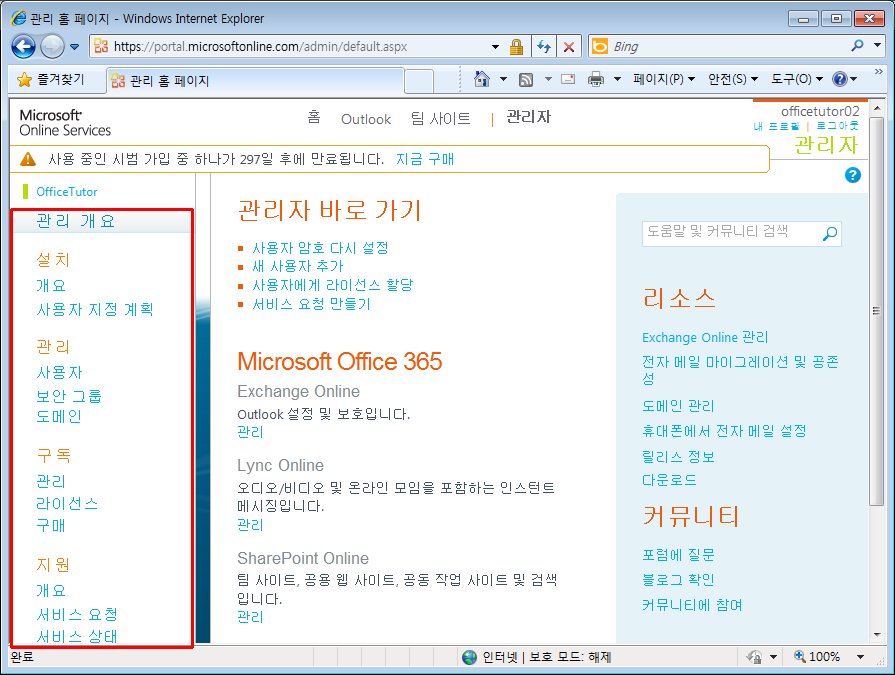The height and width of the screenshot is (675, 895).
Task: Click the 서비스 요청 만들기 link
Action: (x=312, y=304)
